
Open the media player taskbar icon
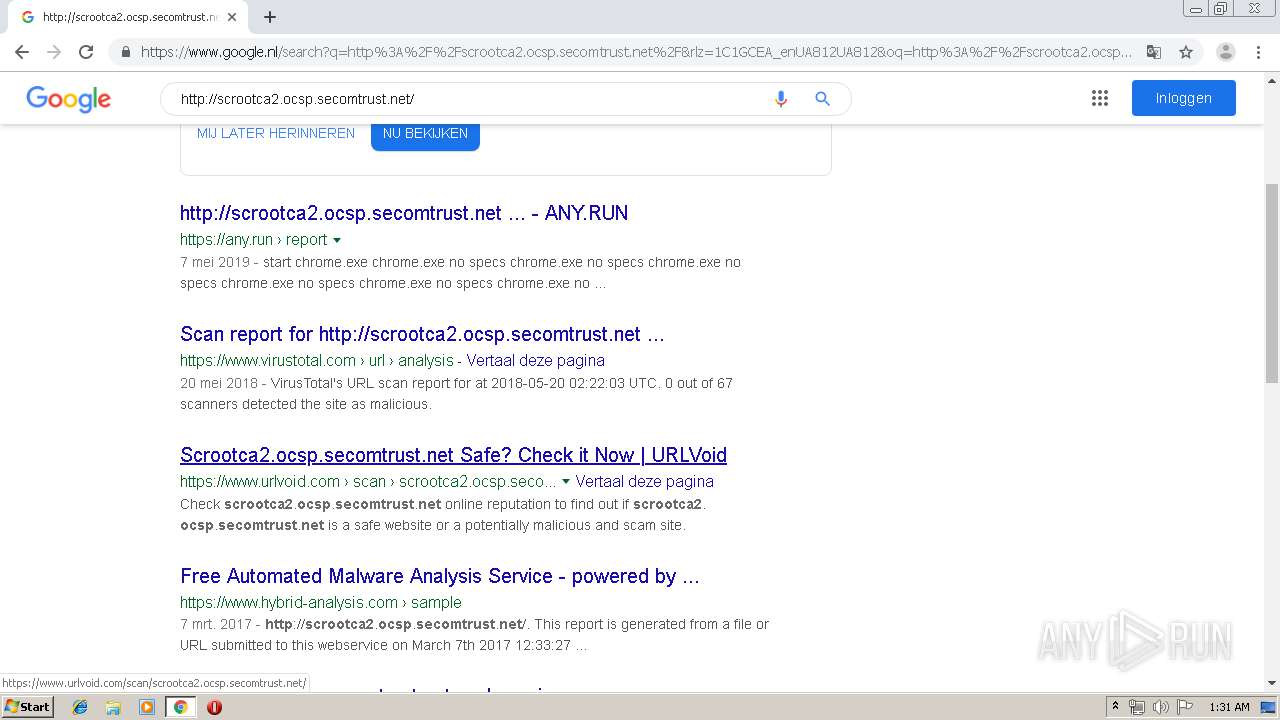coord(147,707)
